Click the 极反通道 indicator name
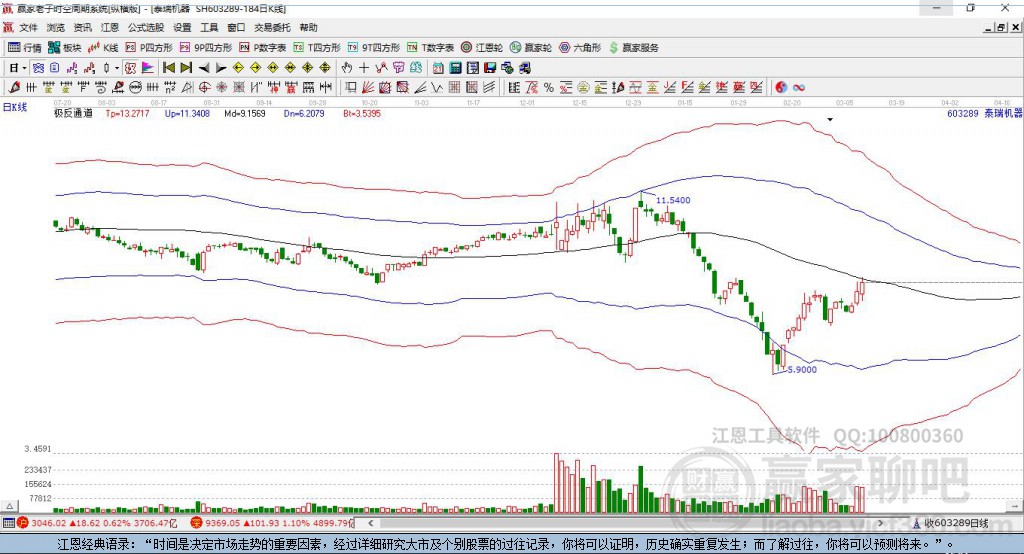 coord(73,113)
